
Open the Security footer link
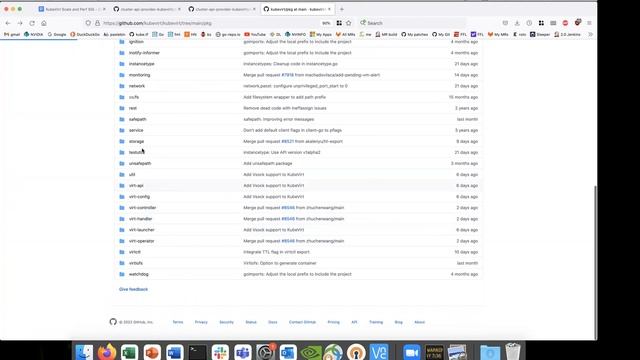coord(227,322)
